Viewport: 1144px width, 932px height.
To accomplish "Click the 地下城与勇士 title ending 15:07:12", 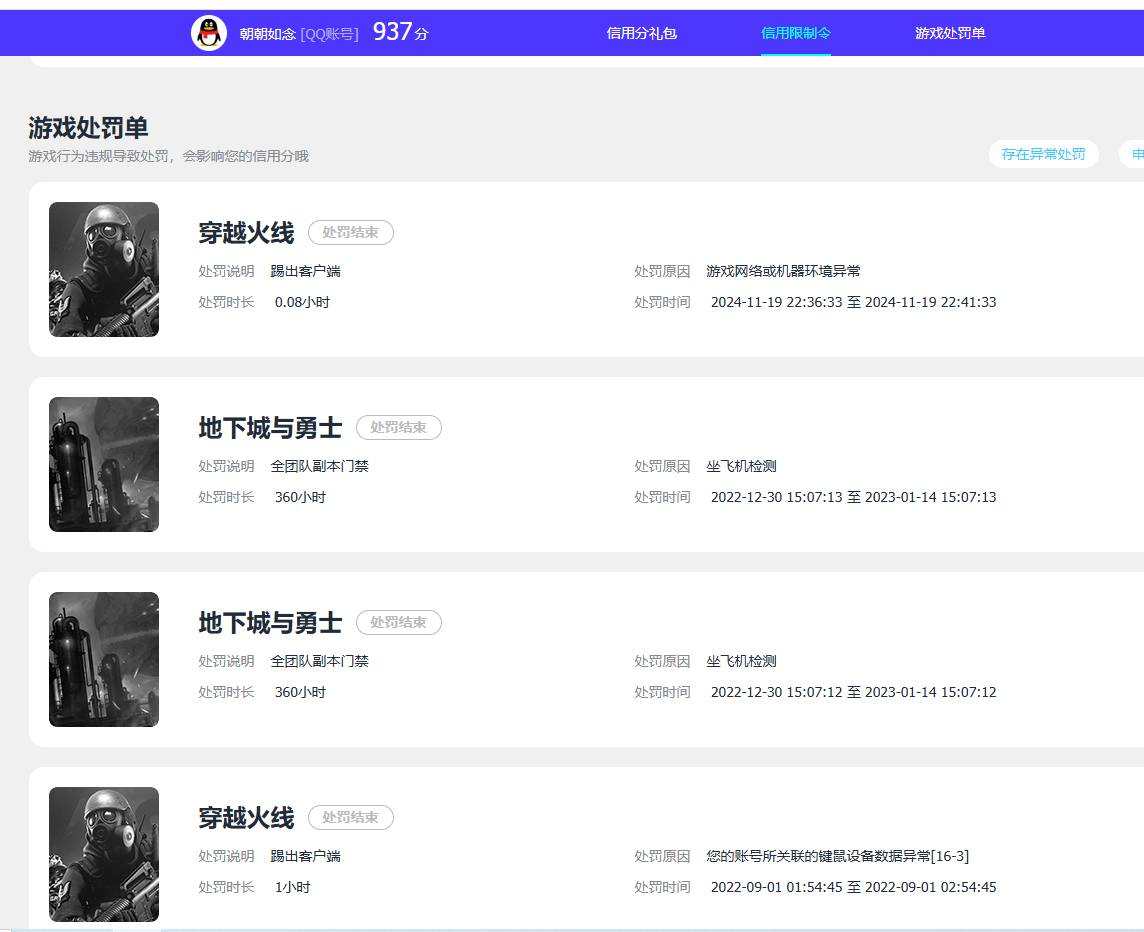I will [x=270, y=623].
